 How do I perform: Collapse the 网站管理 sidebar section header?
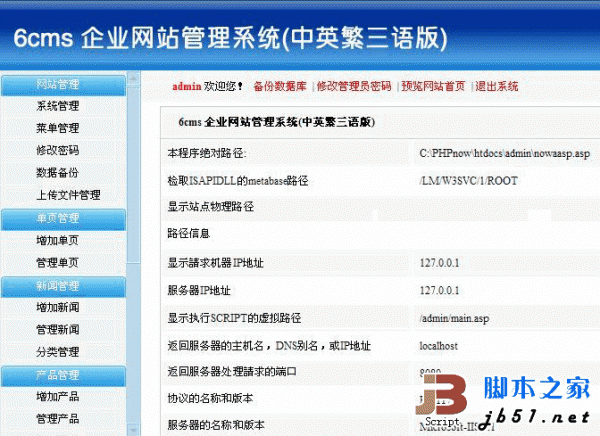63,85
